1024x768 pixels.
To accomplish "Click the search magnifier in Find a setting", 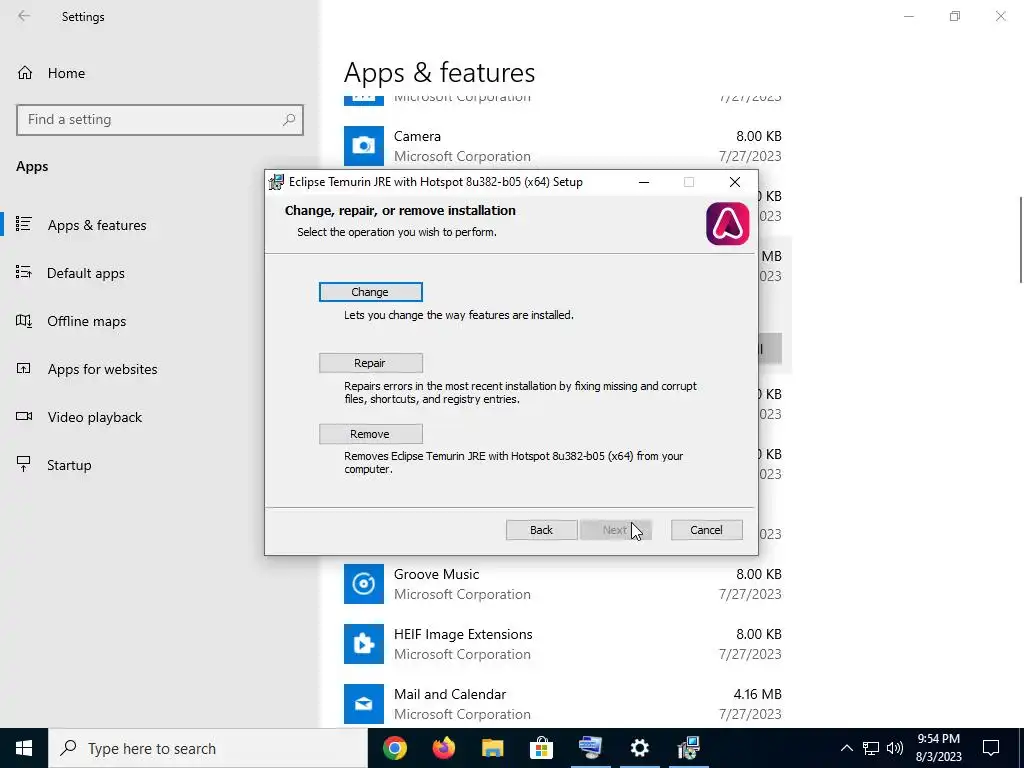I will 289,120.
